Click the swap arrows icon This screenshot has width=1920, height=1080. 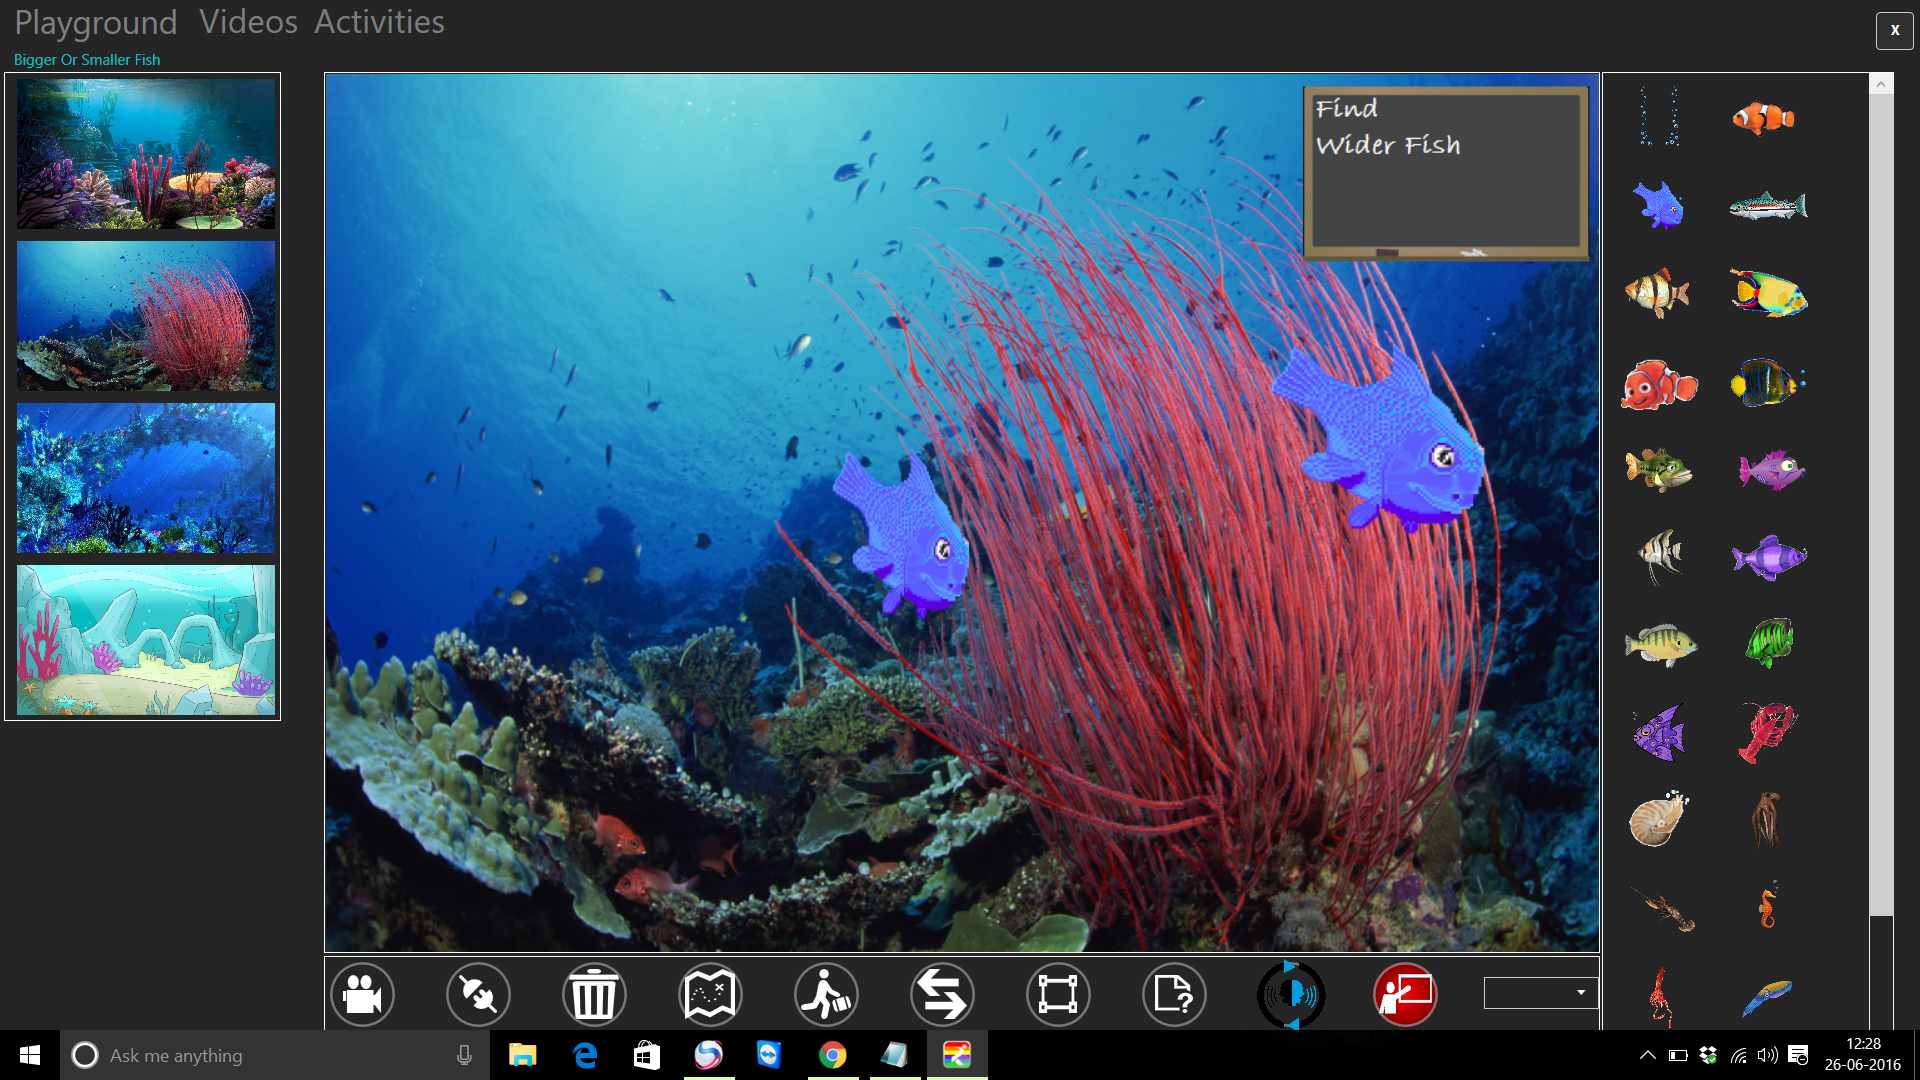(x=942, y=994)
